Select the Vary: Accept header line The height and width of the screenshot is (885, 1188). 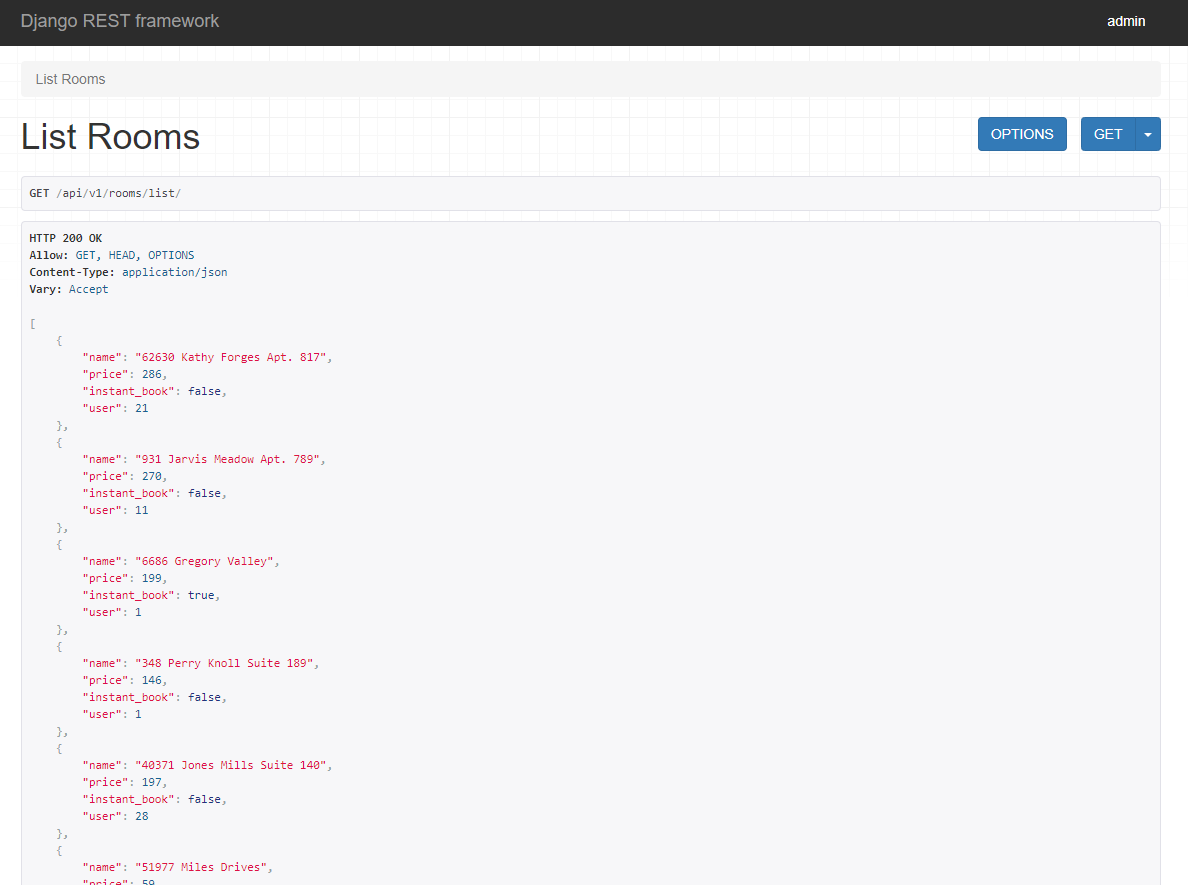[60, 288]
